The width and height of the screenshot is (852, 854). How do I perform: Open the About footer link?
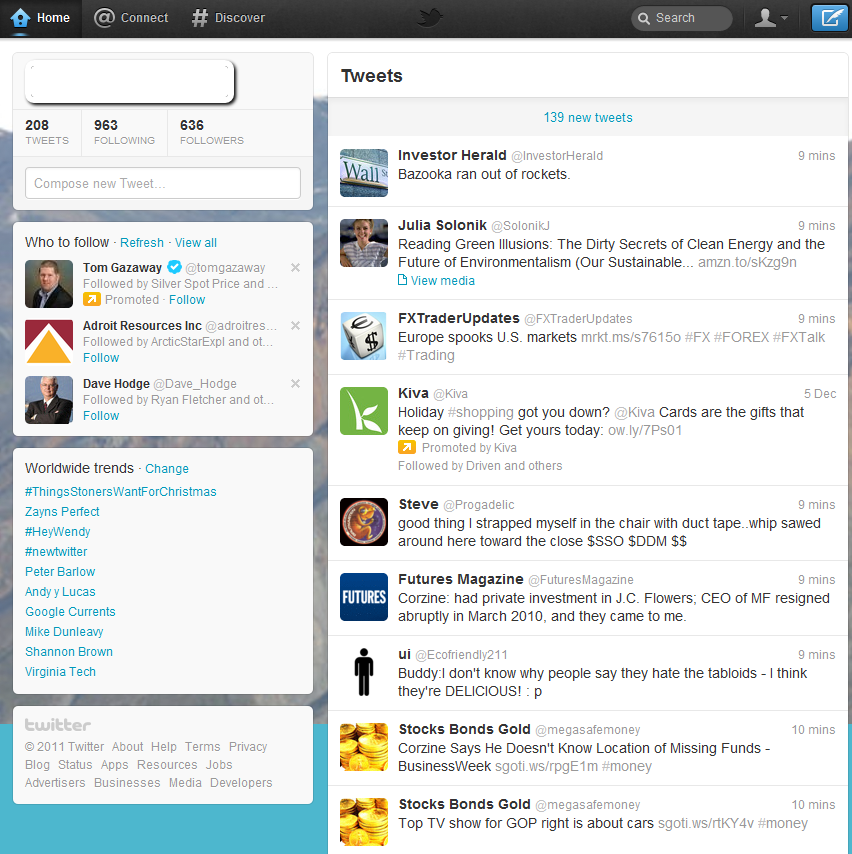[127, 747]
